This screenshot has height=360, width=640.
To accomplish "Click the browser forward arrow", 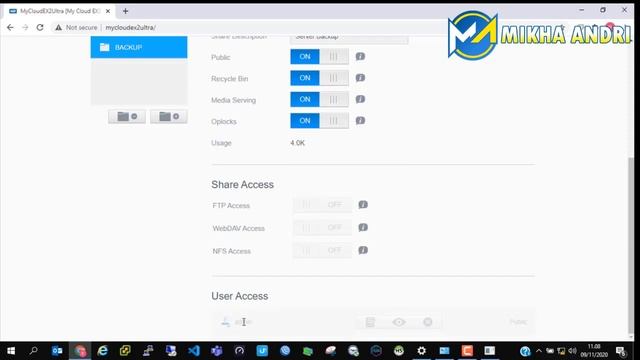I will (x=25, y=27).
